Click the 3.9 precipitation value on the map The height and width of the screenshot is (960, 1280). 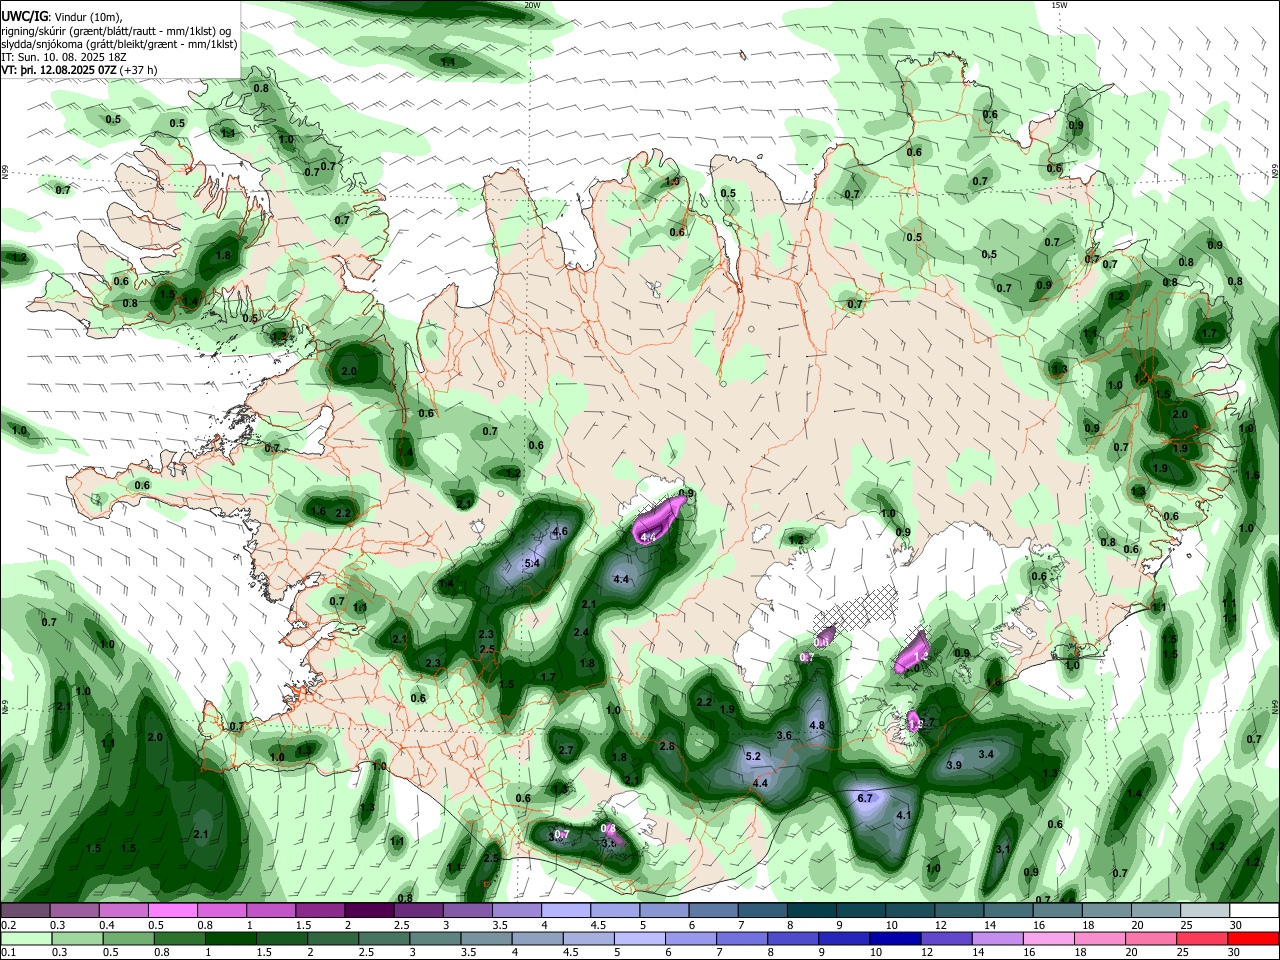954,765
